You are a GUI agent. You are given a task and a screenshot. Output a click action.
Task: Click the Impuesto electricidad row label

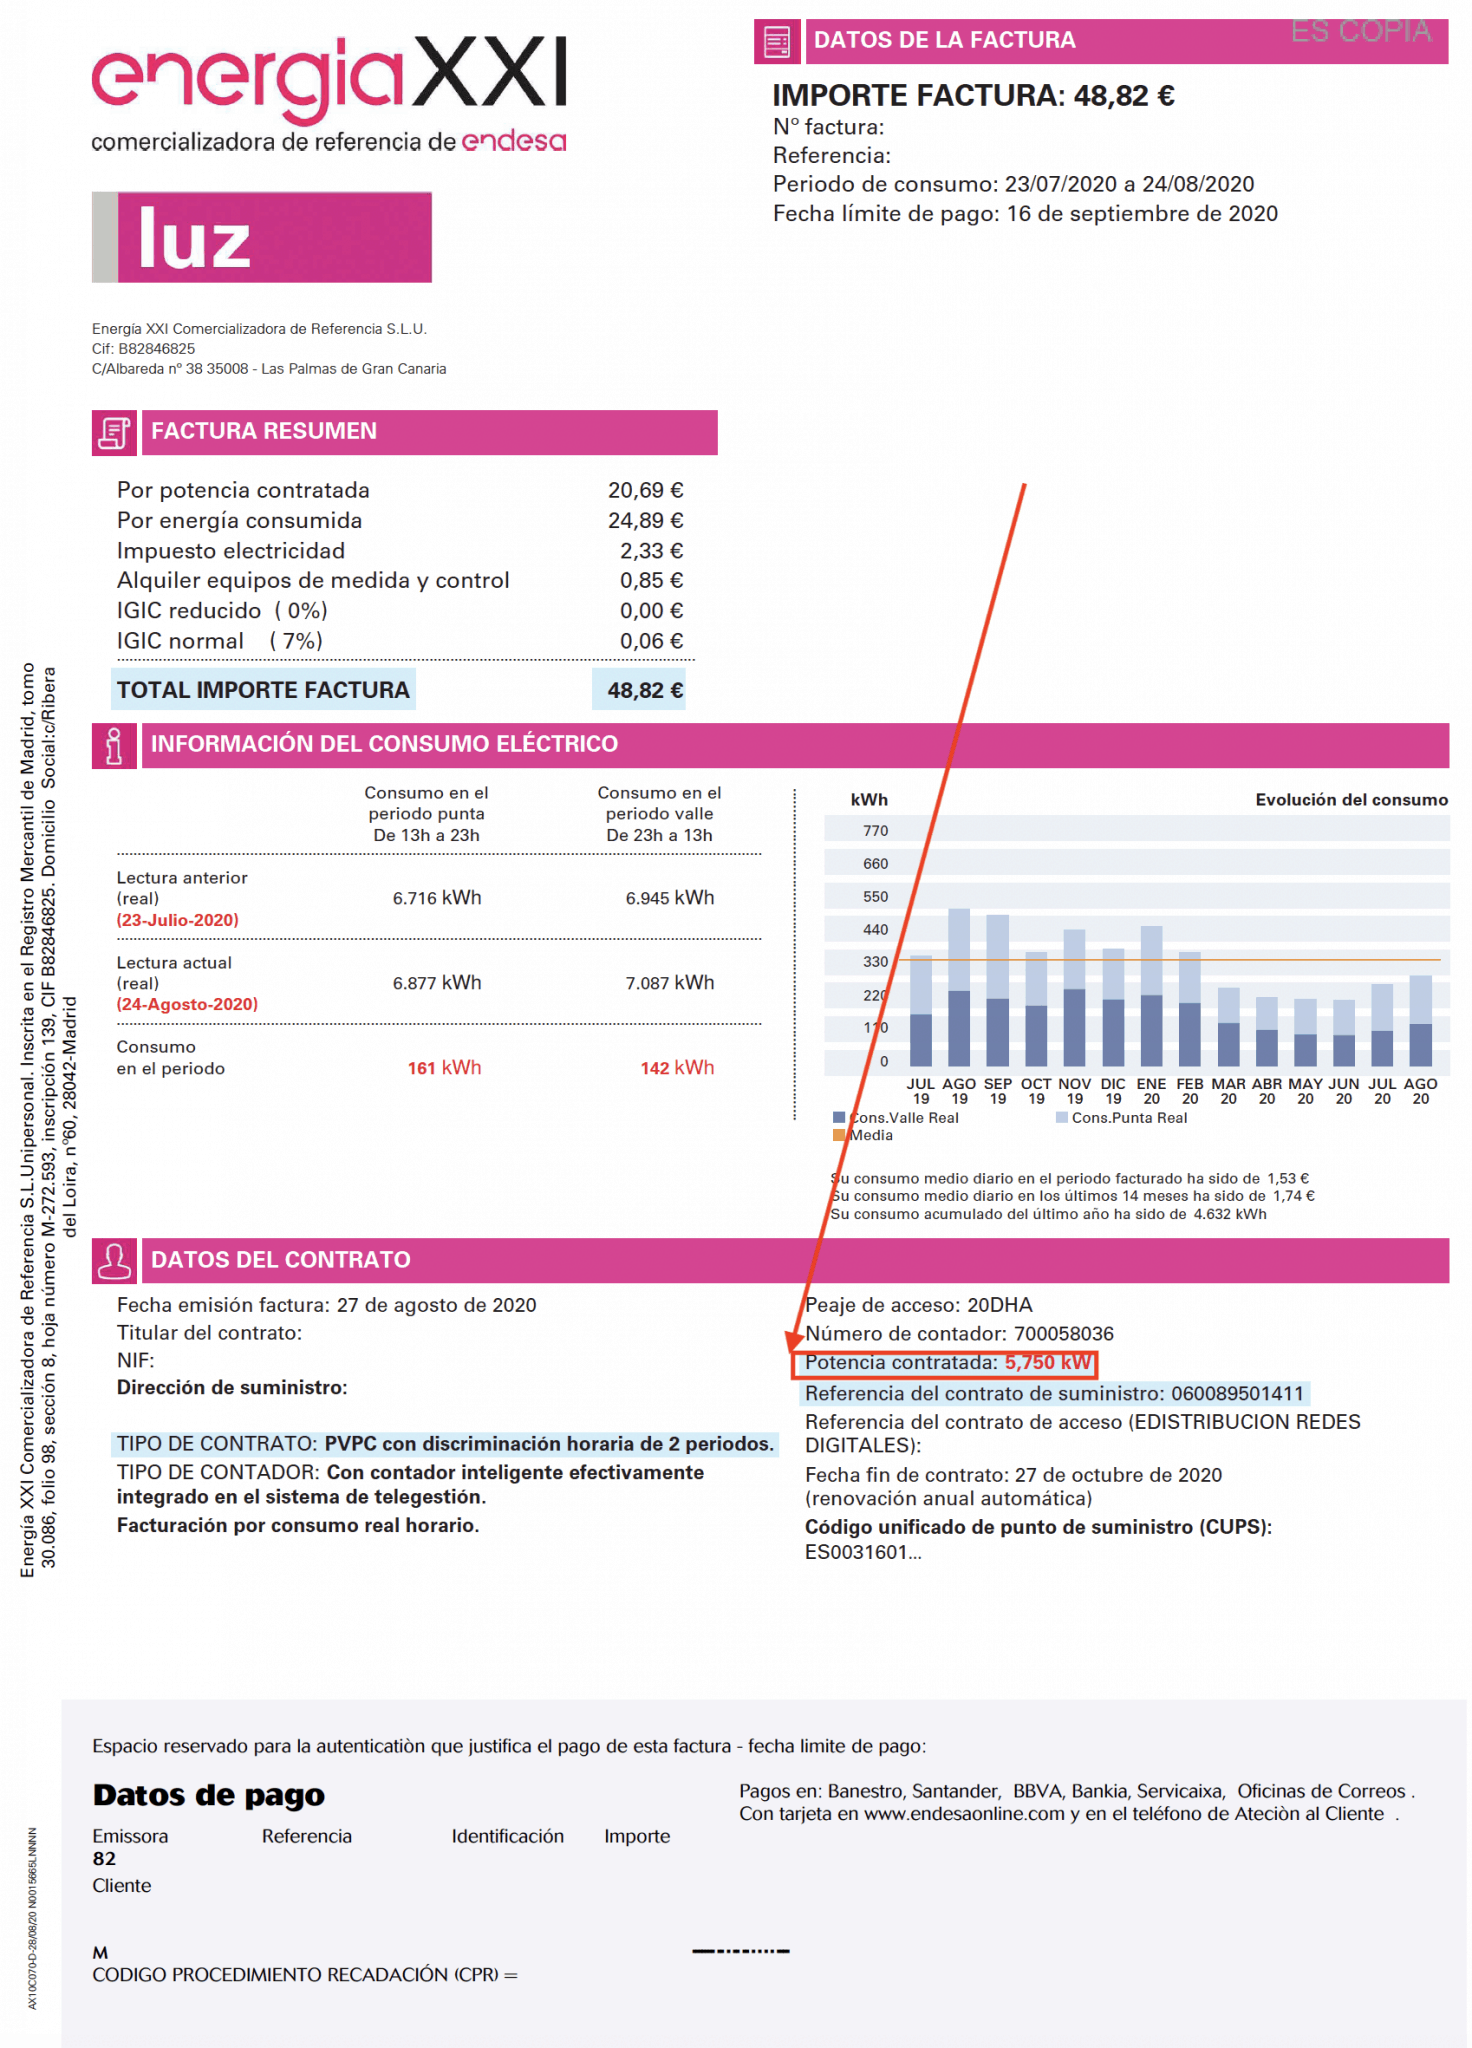pos(231,551)
